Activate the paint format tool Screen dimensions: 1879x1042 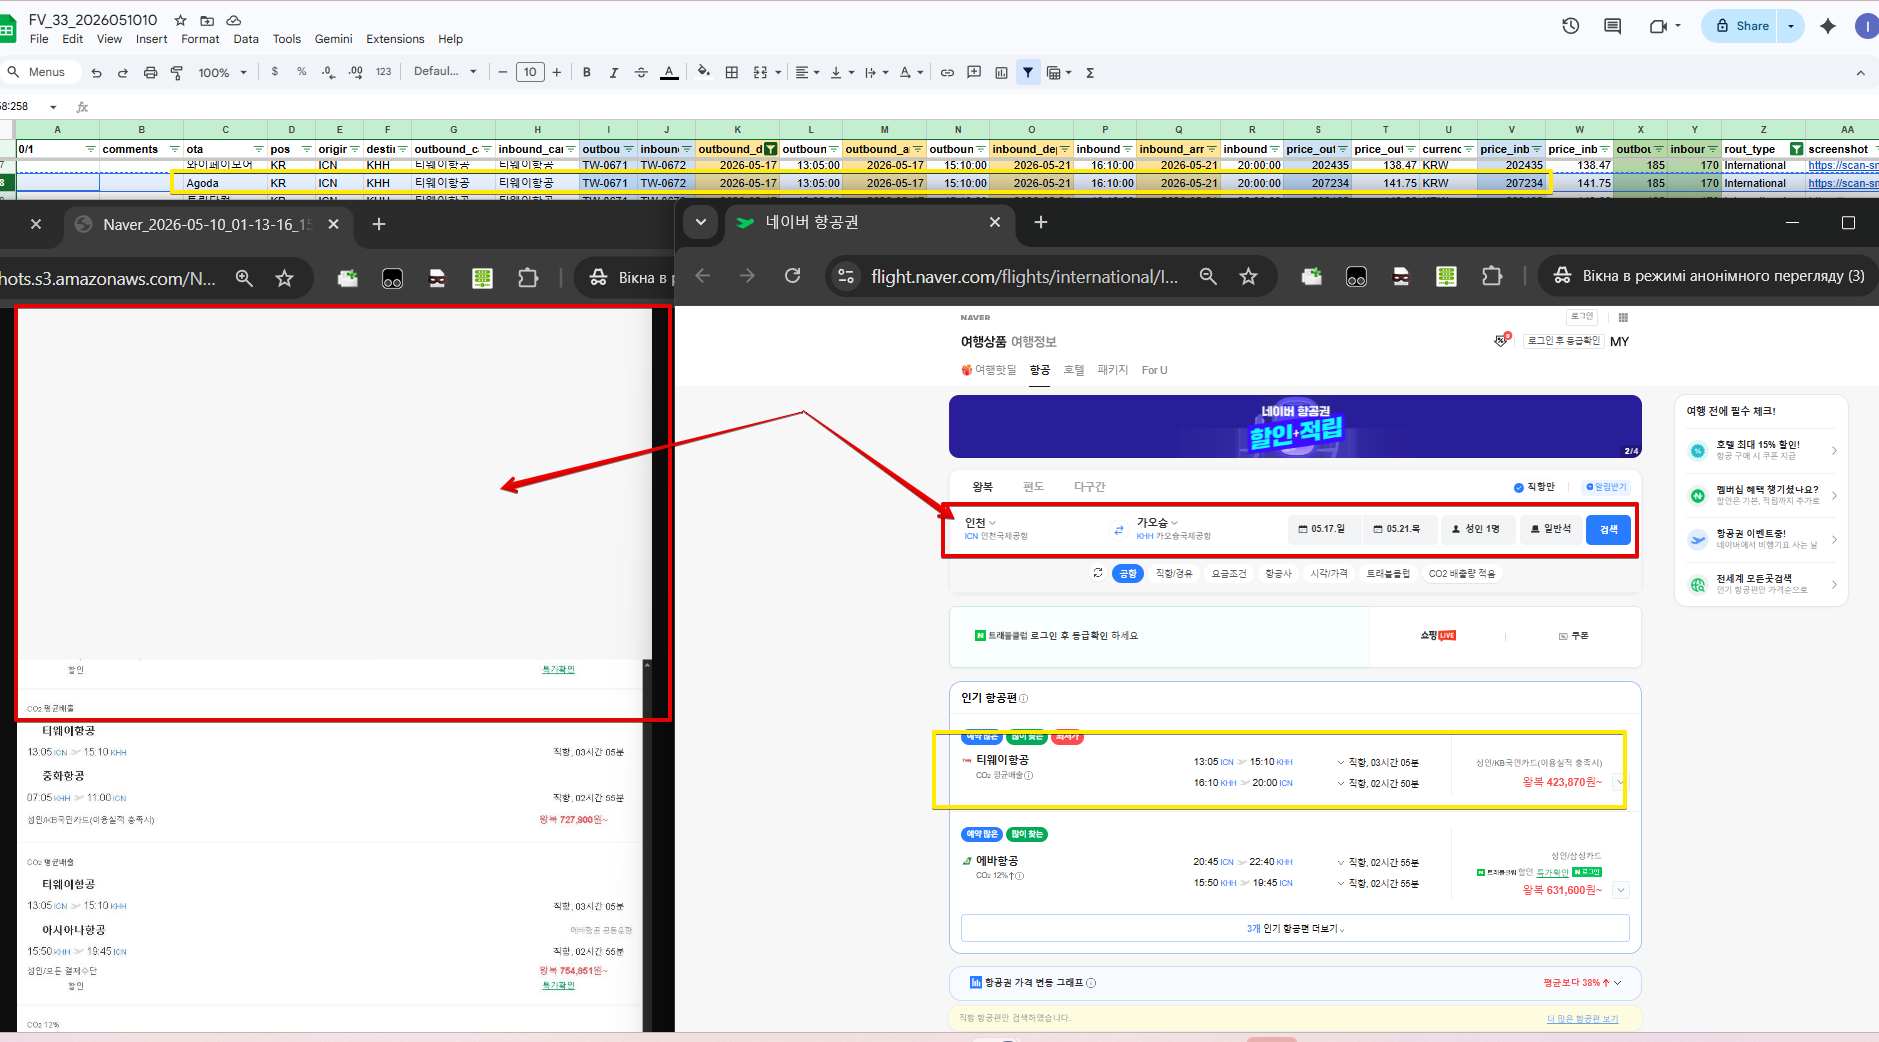176,72
